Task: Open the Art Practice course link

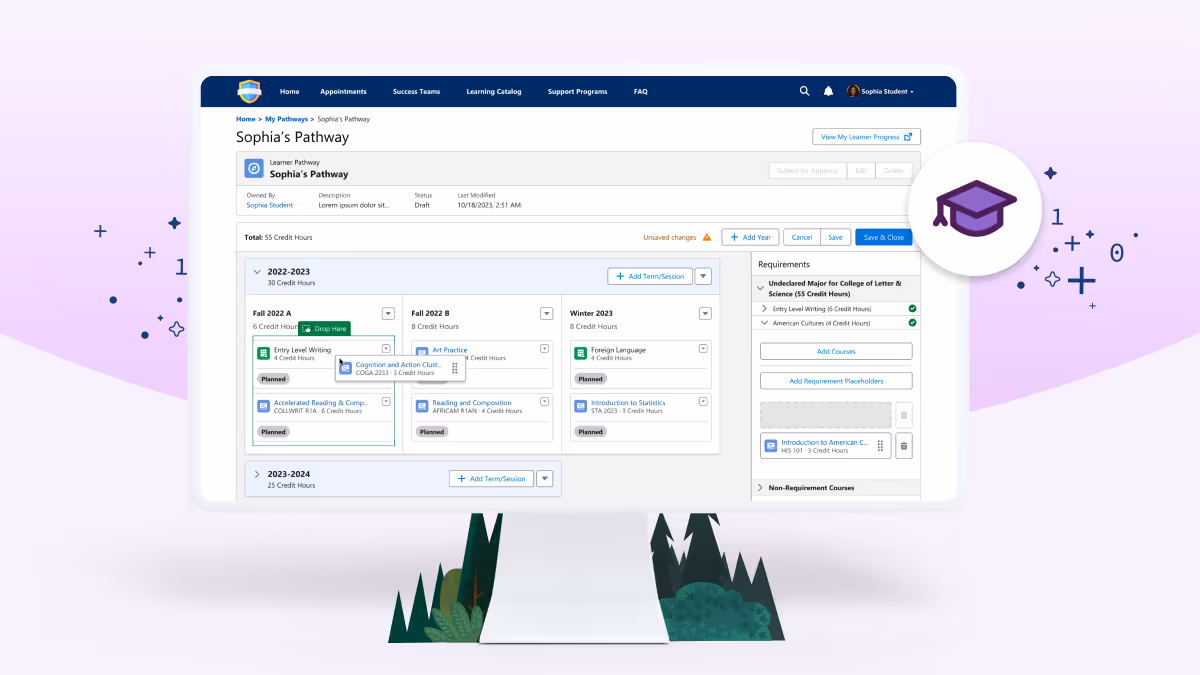Action: click(450, 350)
